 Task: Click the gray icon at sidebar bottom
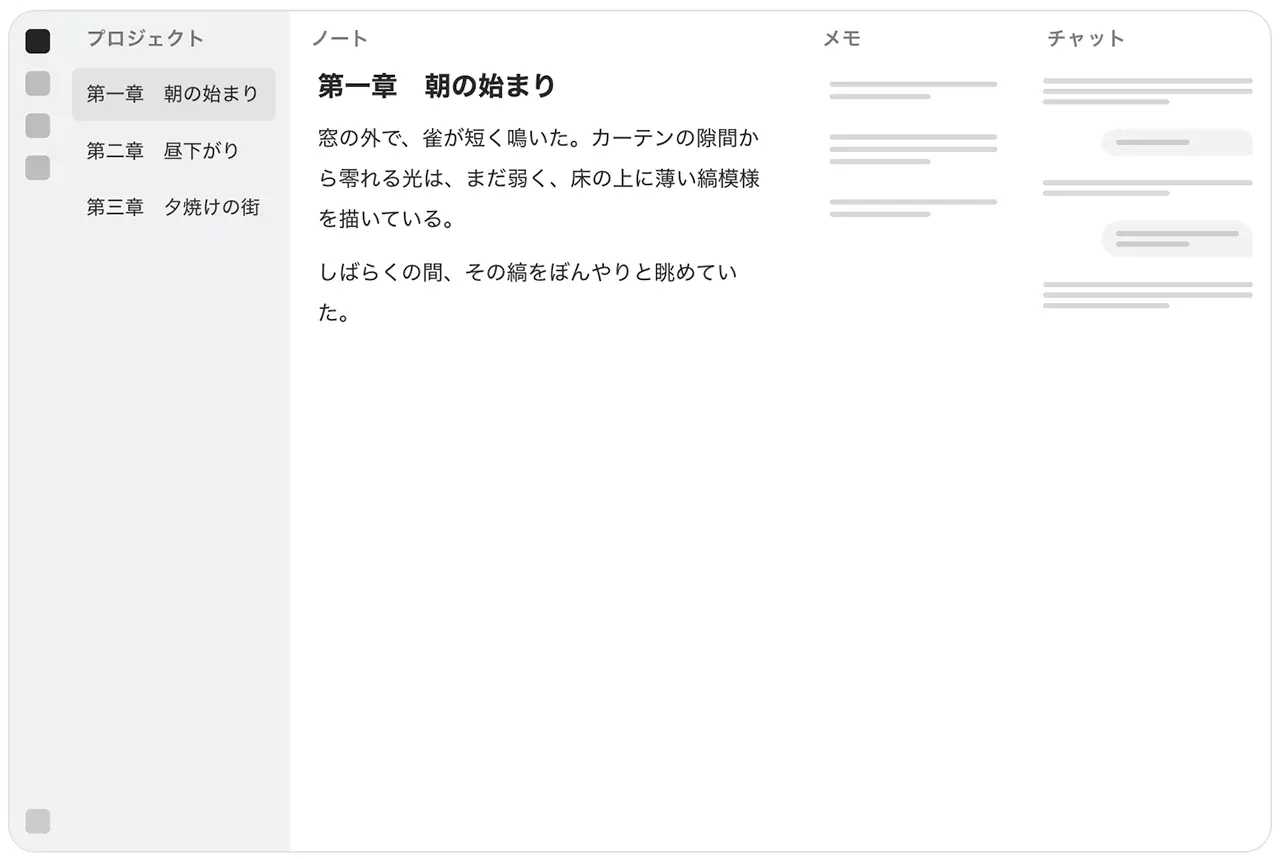pyautogui.click(x=37, y=821)
